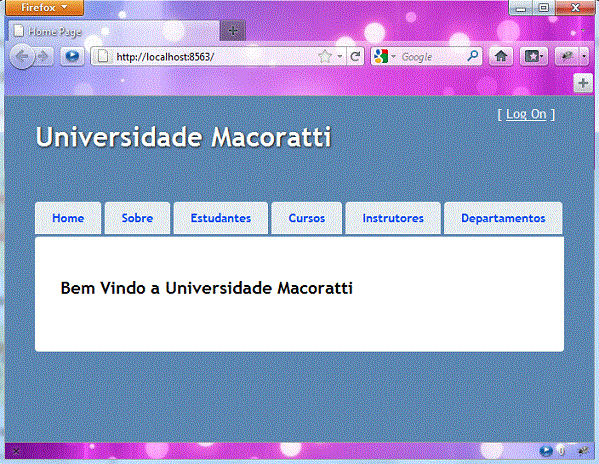Click the add-on icon in the bottom status bar
The width and height of the screenshot is (599, 464).
(583, 451)
